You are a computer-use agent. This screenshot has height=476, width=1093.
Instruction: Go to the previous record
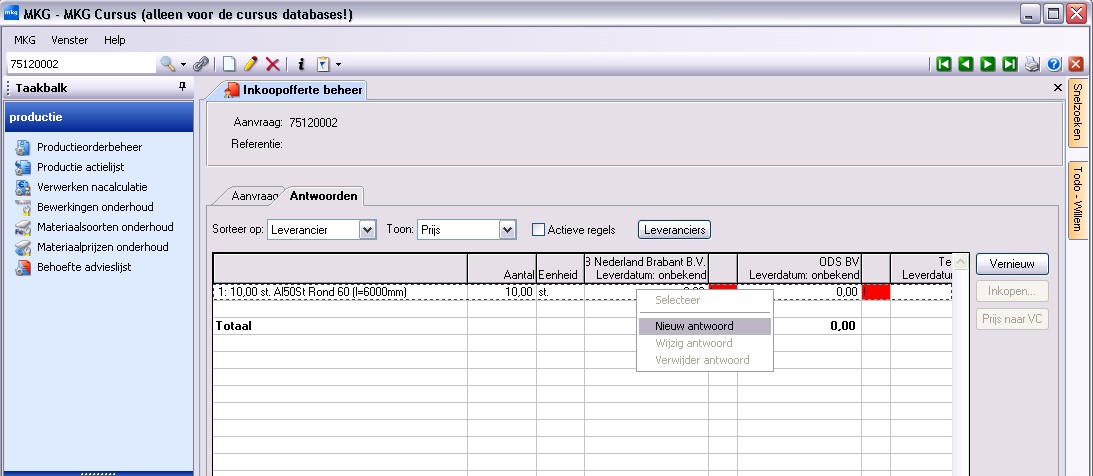point(965,64)
